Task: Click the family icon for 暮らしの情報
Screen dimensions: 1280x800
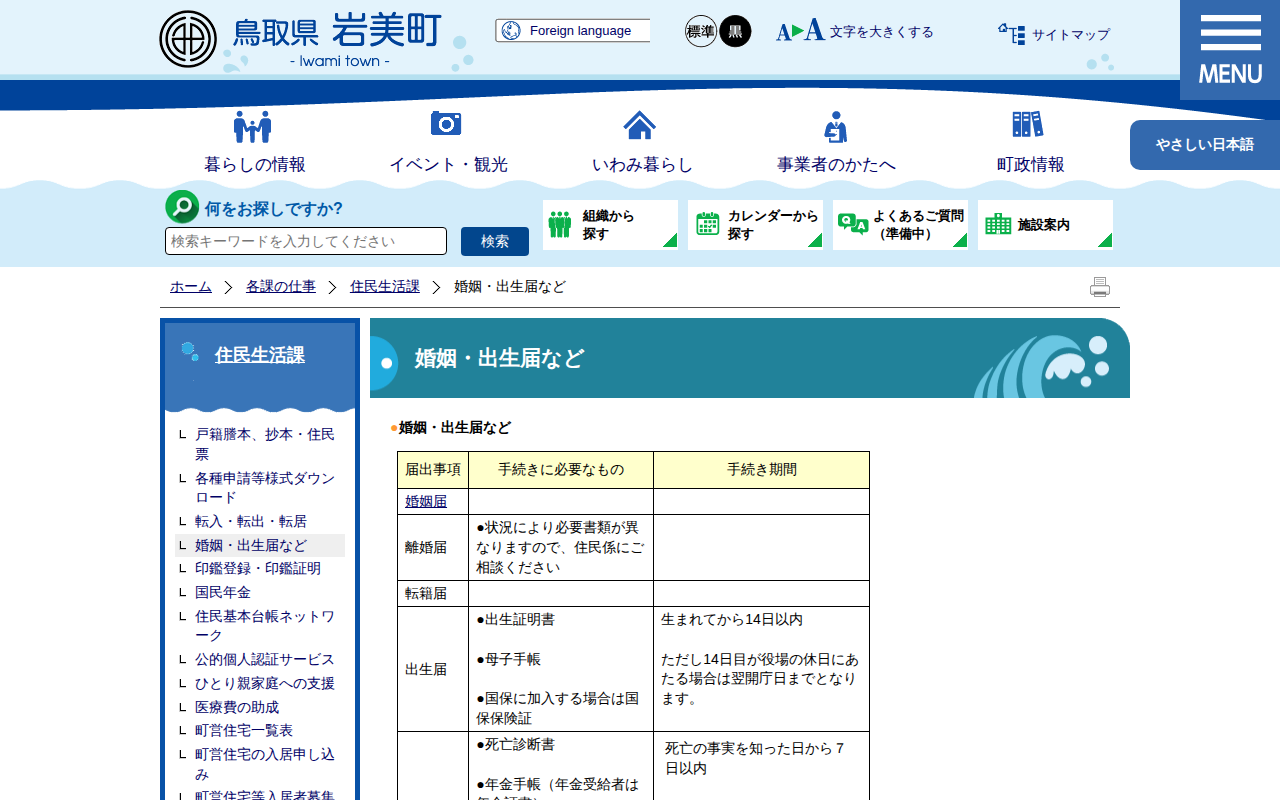Action: (x=253, y=127)
